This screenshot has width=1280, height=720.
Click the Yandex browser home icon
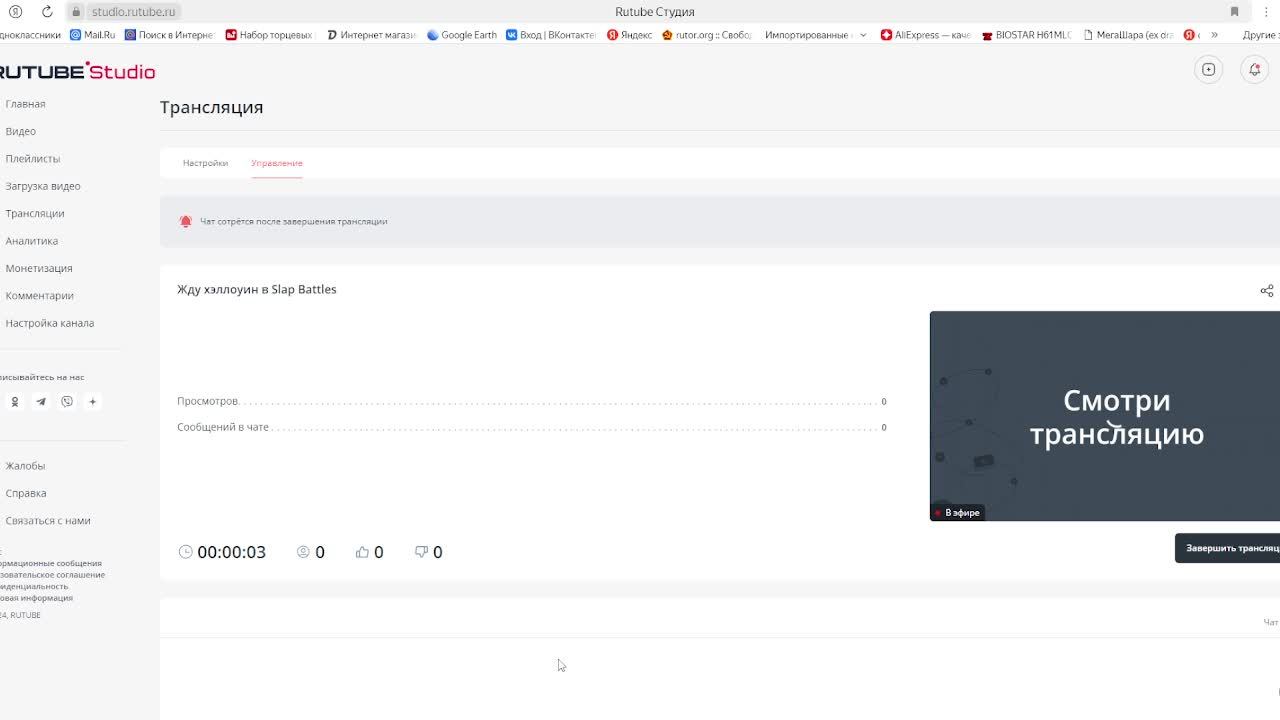pos(15,11)
